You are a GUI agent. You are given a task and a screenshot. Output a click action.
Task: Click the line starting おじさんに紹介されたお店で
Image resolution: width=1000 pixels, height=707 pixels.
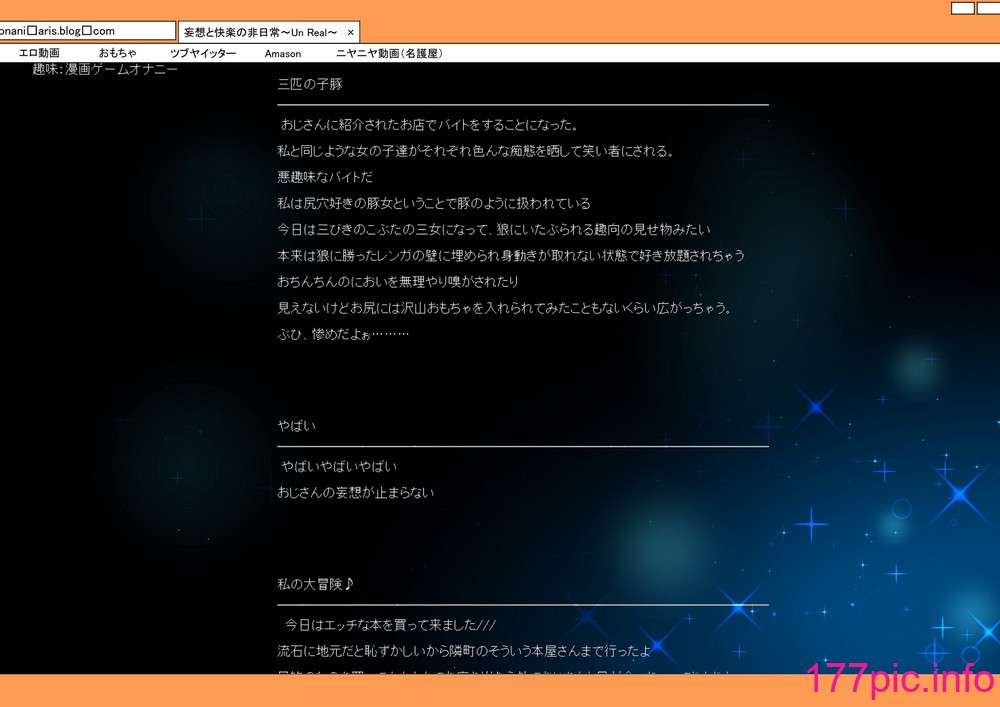tap(430, 125)
